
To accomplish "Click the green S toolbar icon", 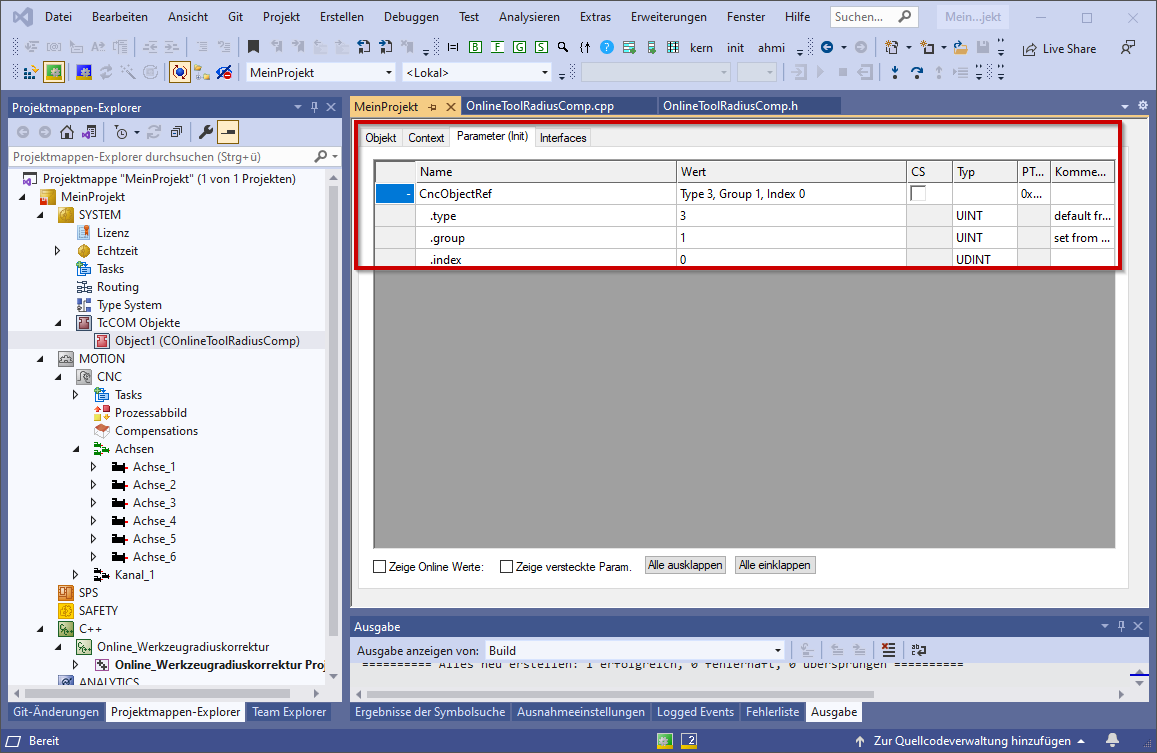I will coord(541,47).
